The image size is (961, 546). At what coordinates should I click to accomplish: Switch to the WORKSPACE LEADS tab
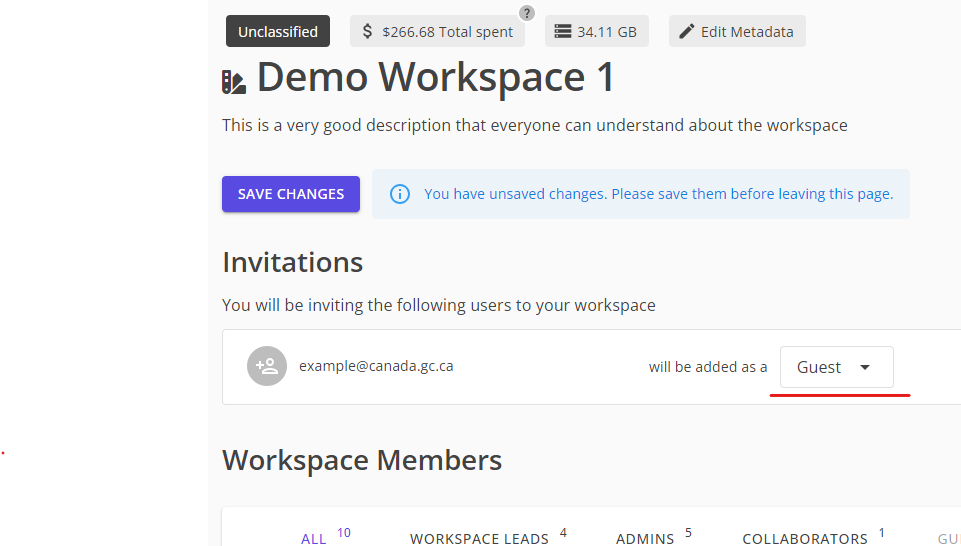(479, 539)
